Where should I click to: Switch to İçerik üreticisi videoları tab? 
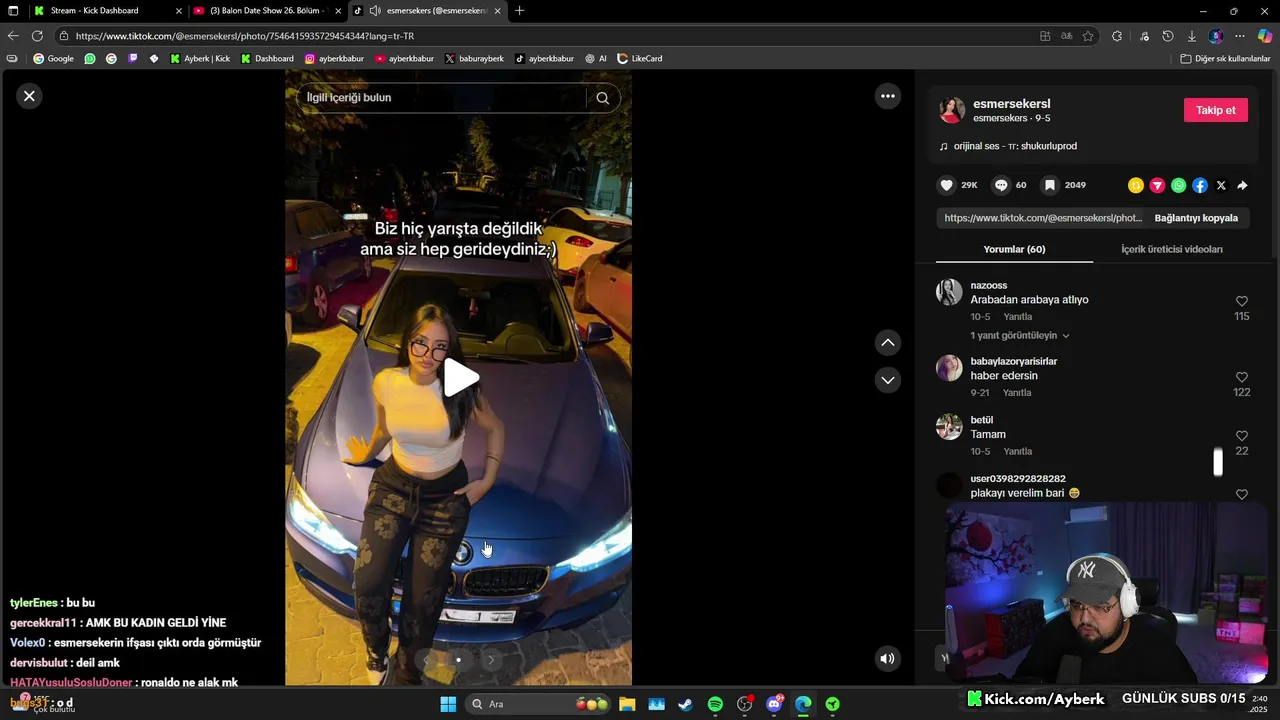click(x=1172, y=249)
